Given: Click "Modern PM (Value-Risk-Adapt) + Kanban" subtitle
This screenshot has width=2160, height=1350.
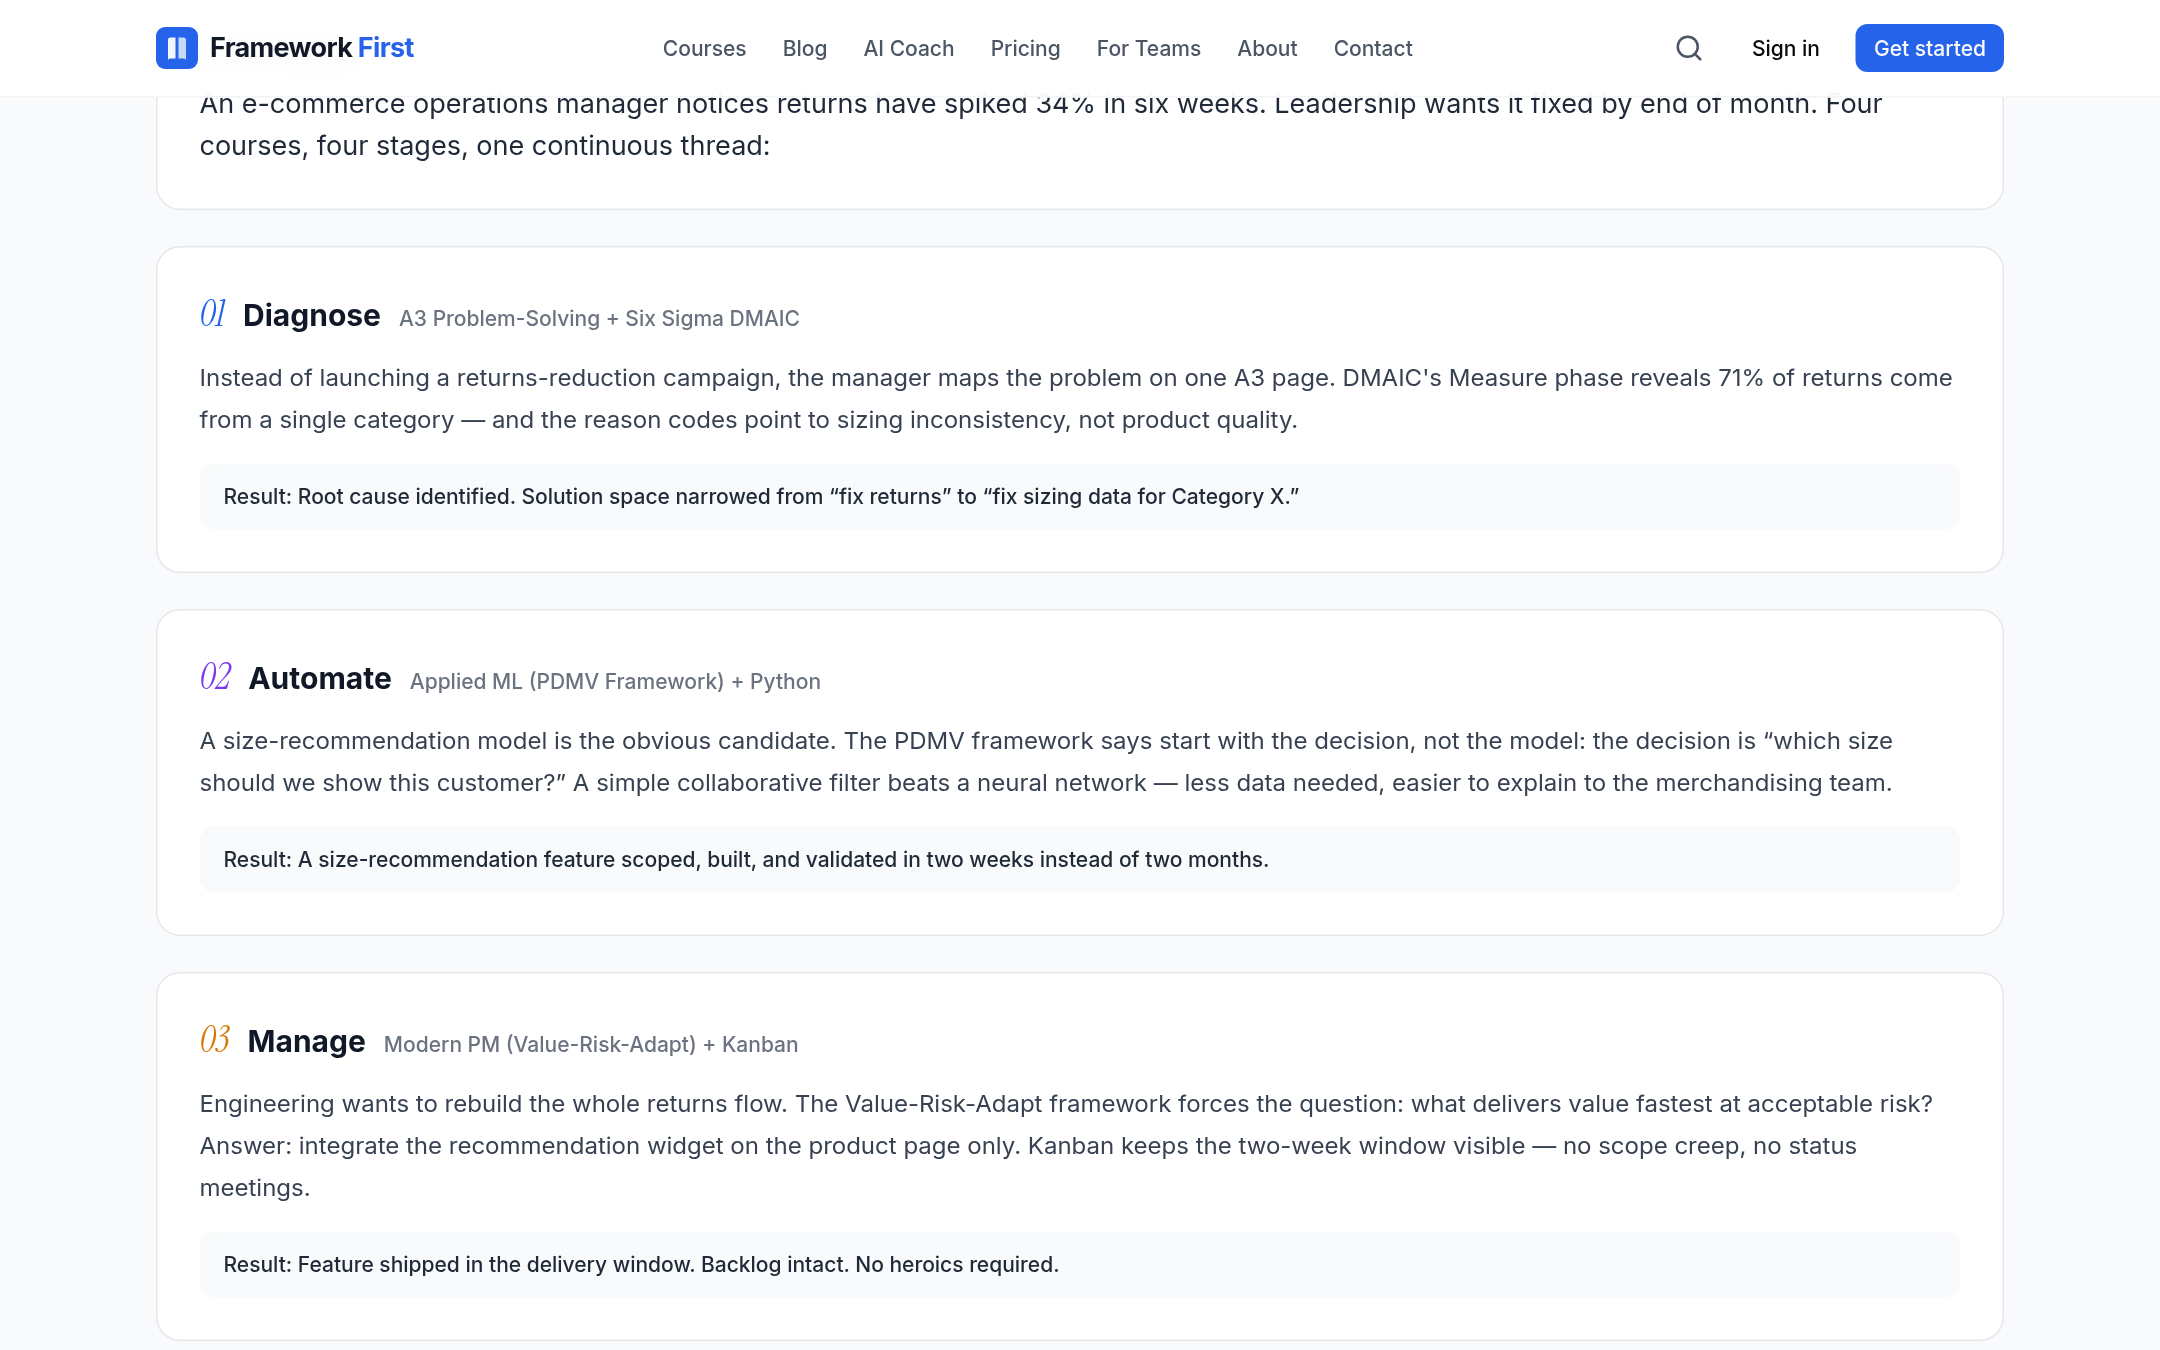Looking at the screenshot, I should click(x=591, y=1044).
